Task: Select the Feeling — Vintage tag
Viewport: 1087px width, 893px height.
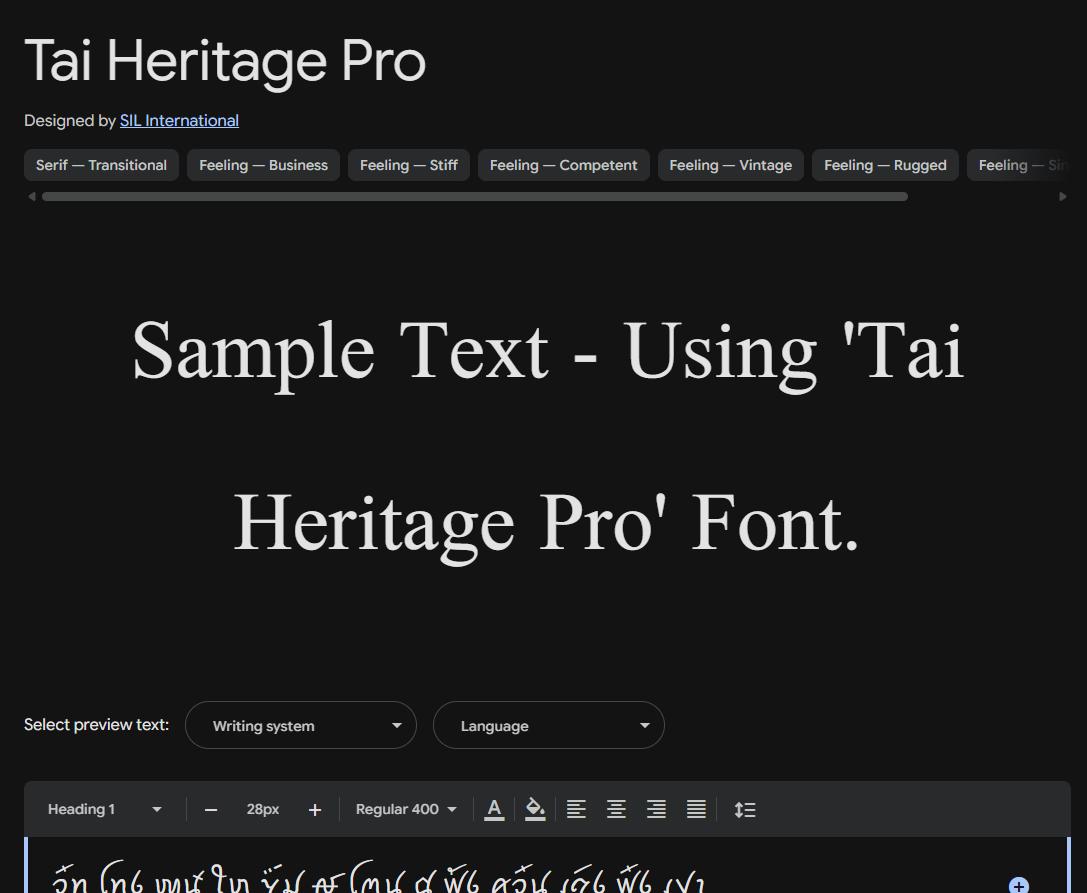Action: click(x=731, y=165)
